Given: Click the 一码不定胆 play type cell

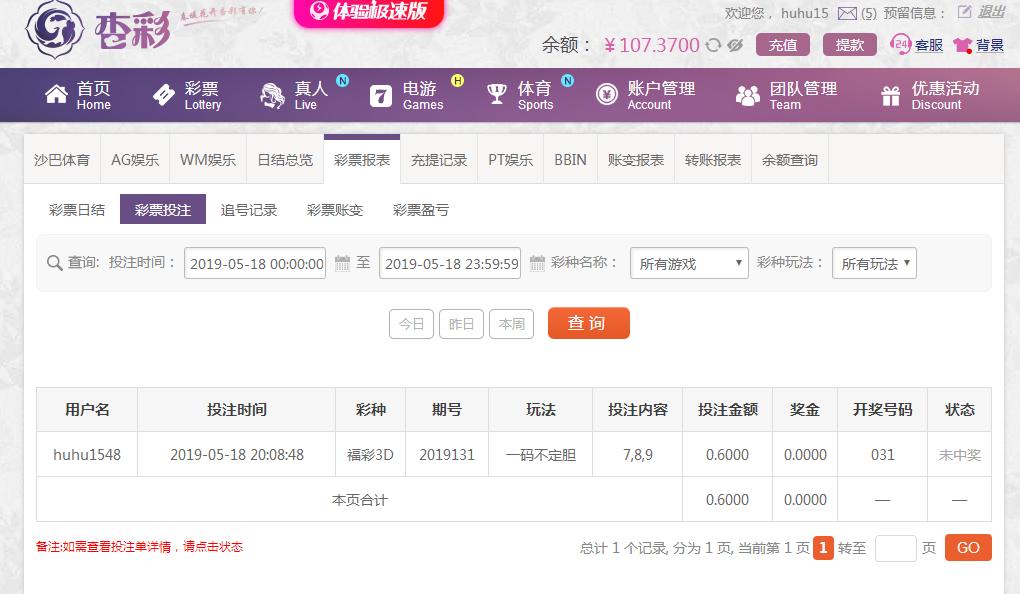Looking at the screenshot, I should [x=541, y=455].
